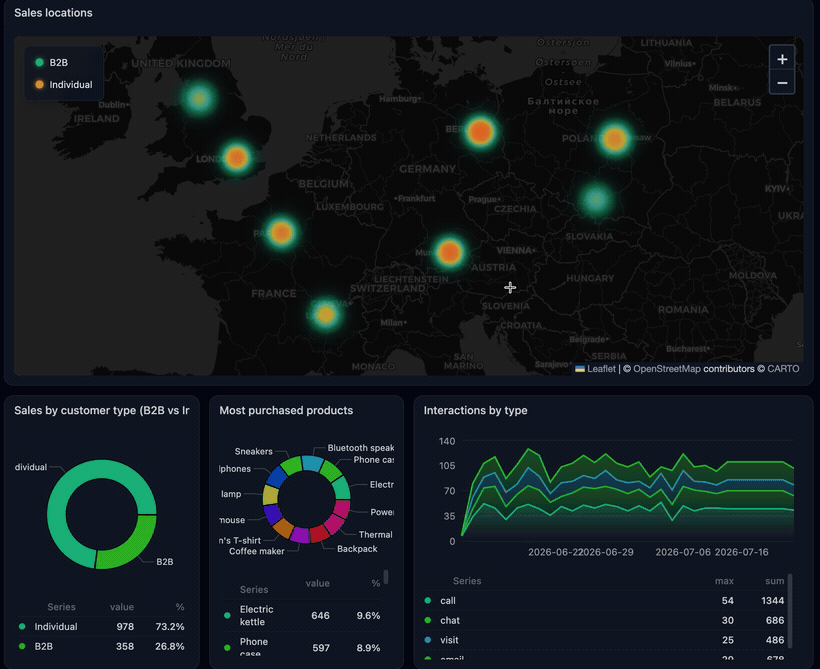Use the interactions legend scrollbar
Image resolution: width=820 pixels, height=669 pixels.
tap(790, 611)
